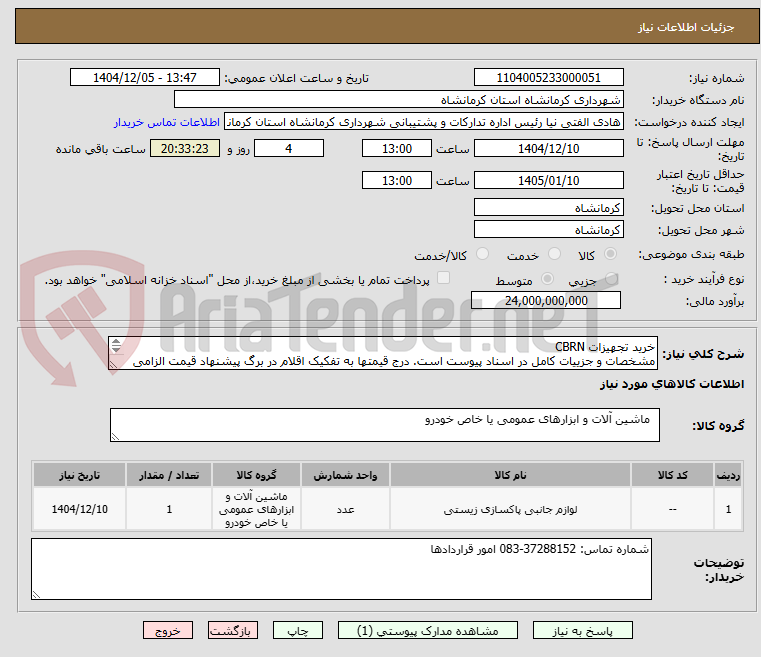Click the بازگشت back button
Screen dimensions: 761x657
pos(232,630)
